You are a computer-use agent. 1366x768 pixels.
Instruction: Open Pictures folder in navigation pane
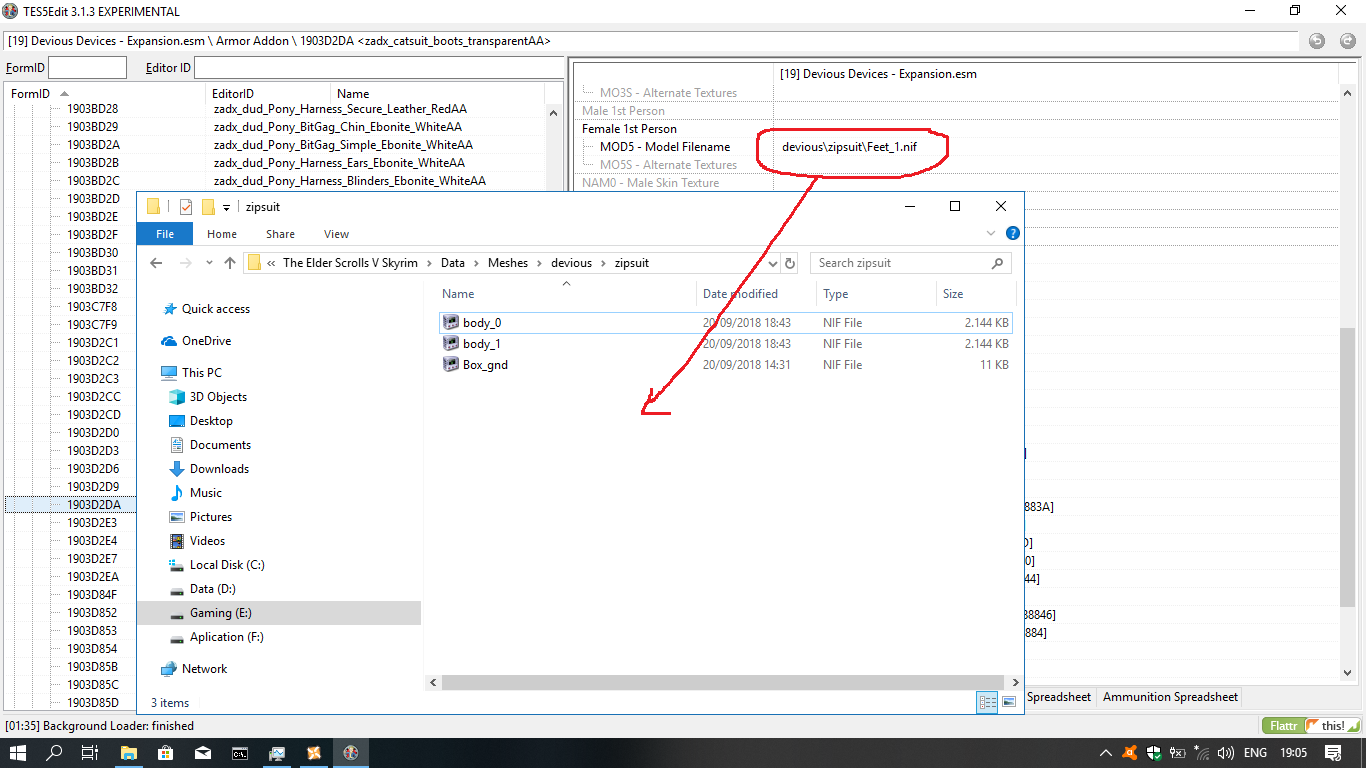click(210, 517)
